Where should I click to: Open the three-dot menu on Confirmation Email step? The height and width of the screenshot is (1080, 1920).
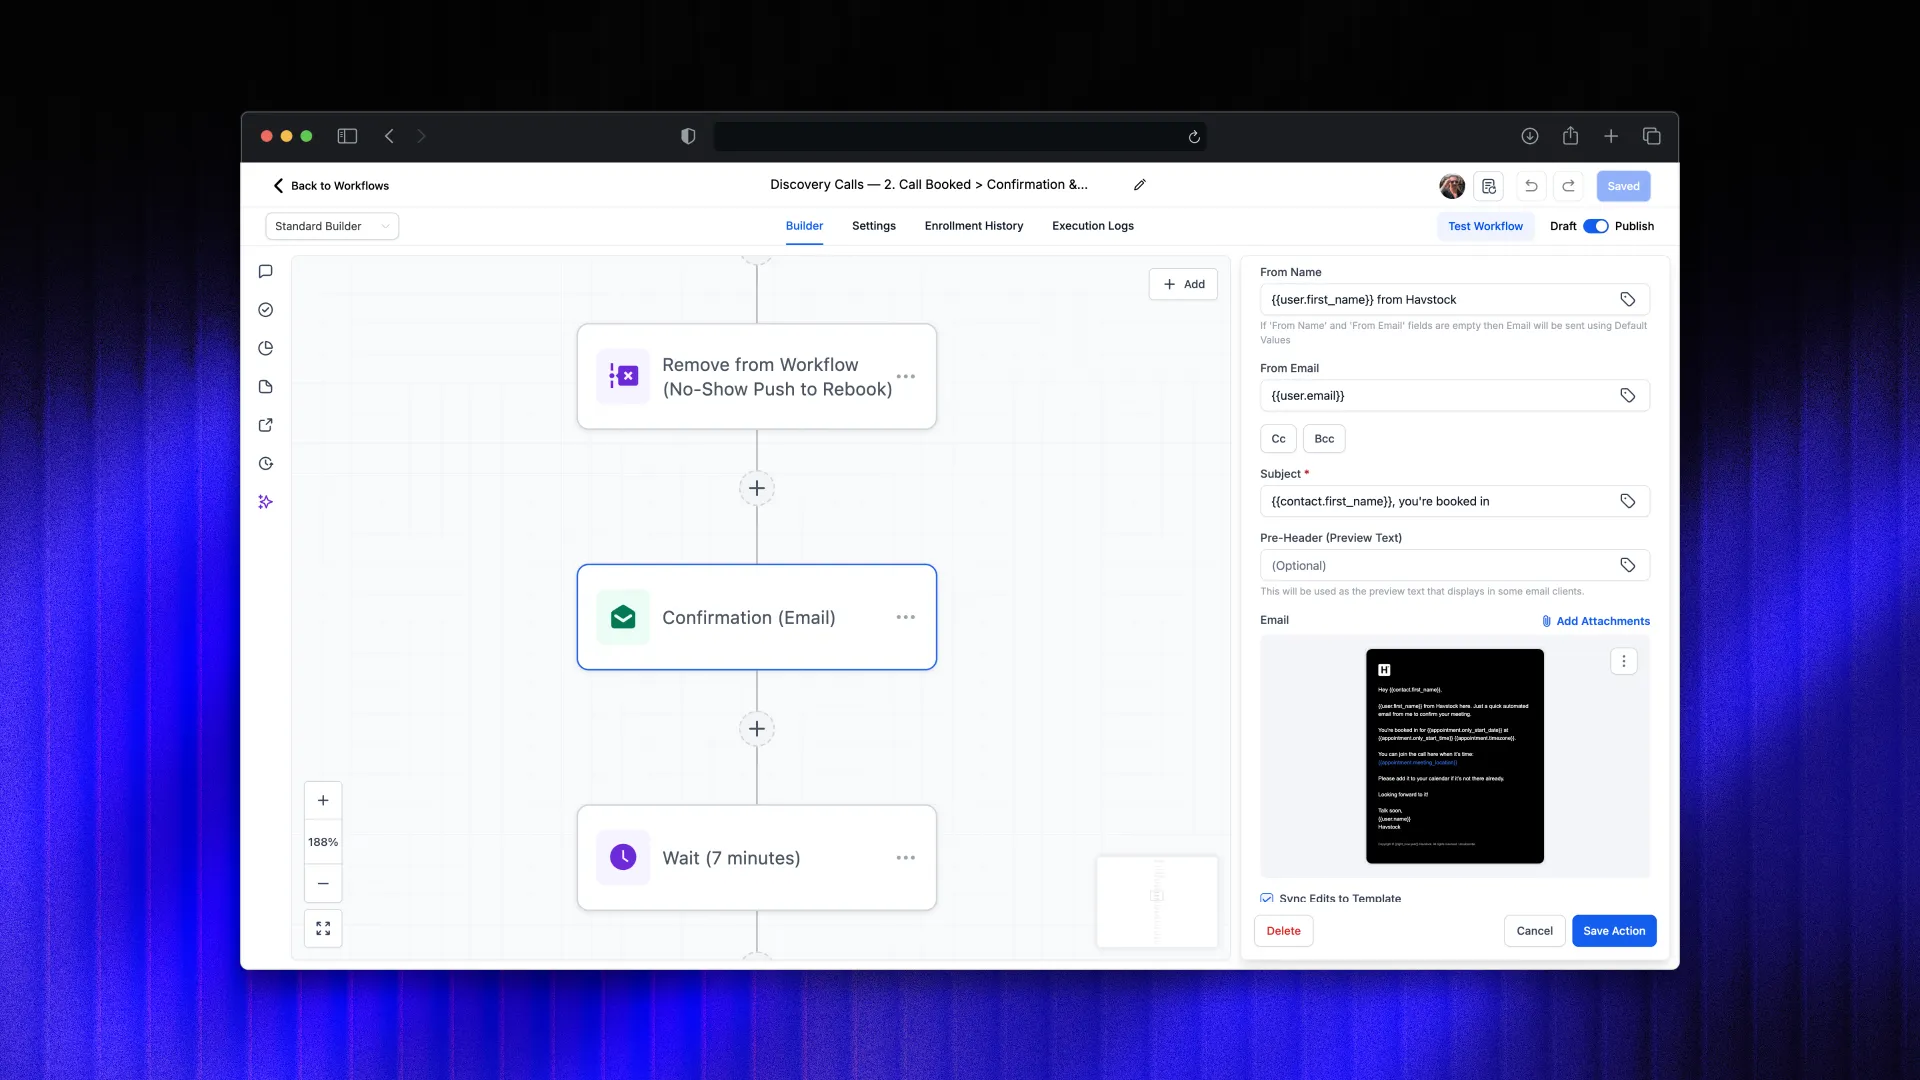coord(906,617)
